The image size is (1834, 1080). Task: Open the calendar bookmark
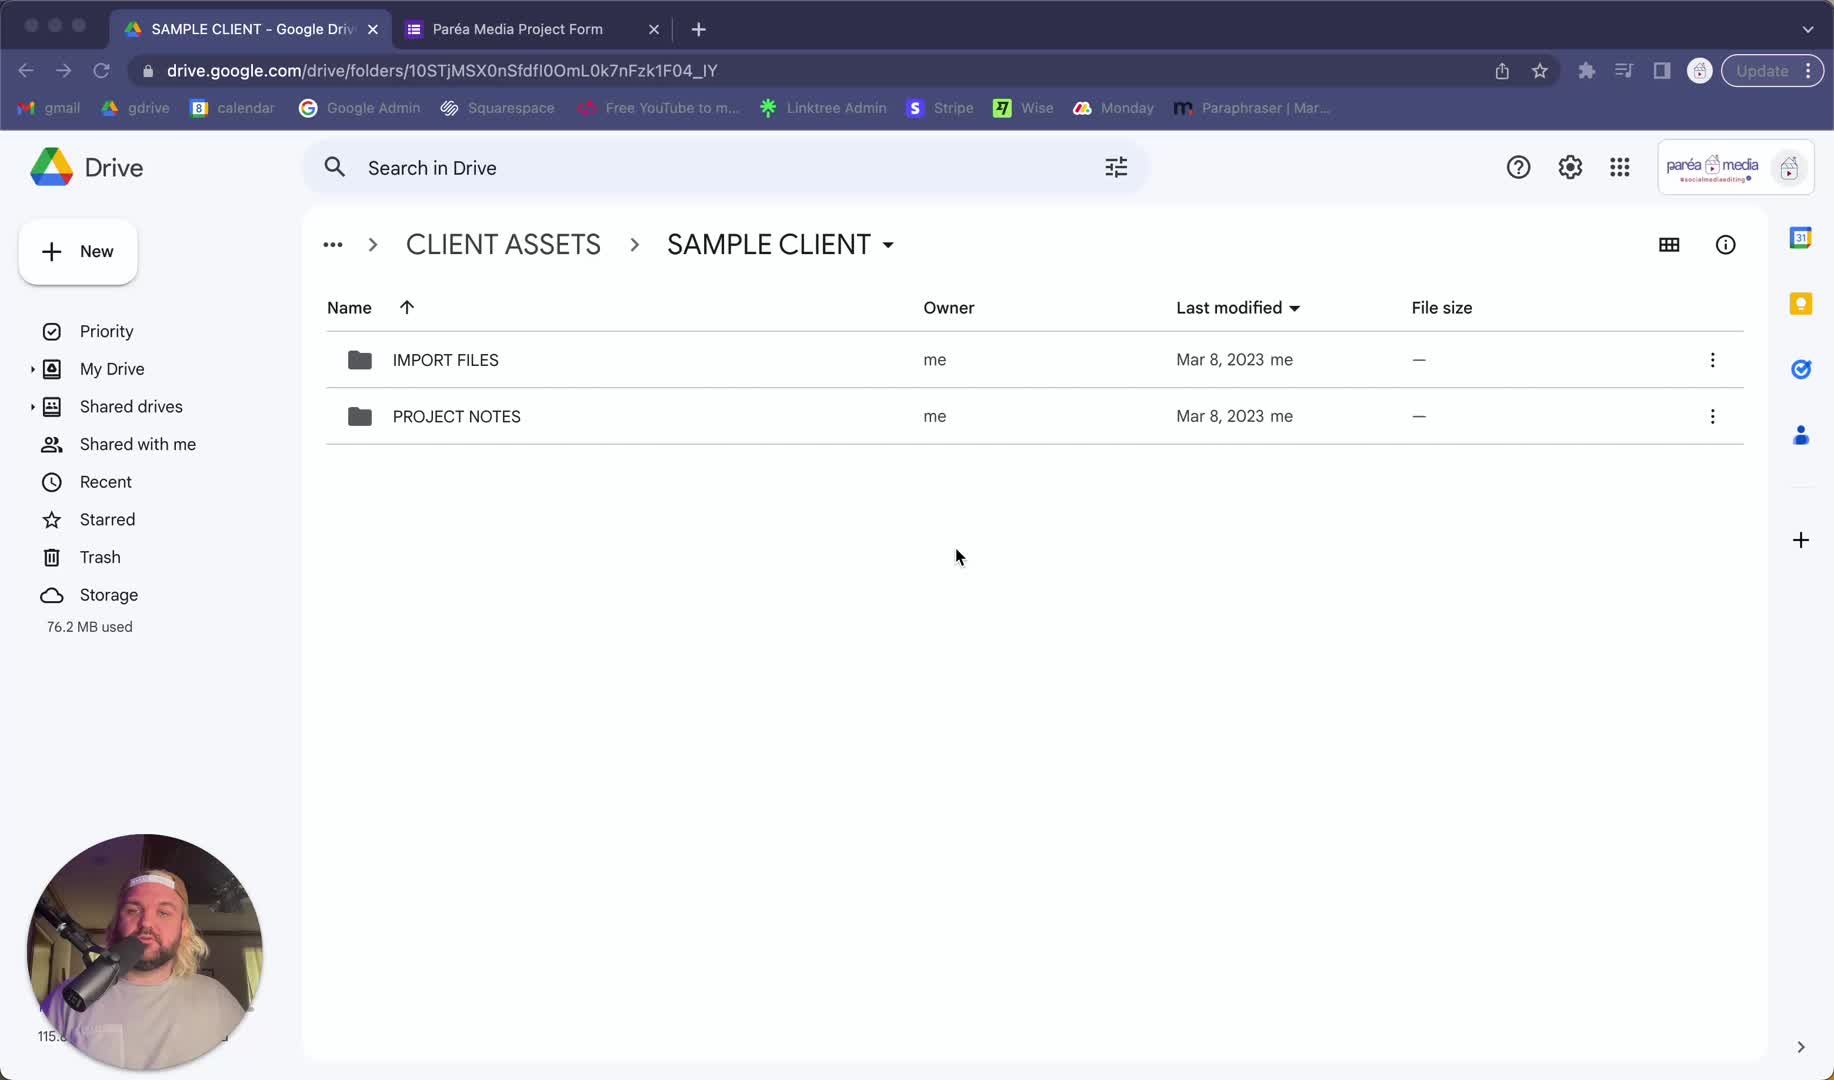pos(232,108)
